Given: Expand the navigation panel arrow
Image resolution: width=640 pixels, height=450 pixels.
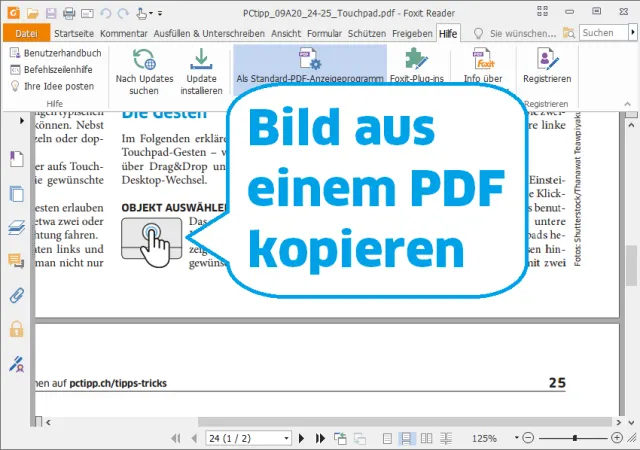Looking at the screenshot, I should (22, 121).
